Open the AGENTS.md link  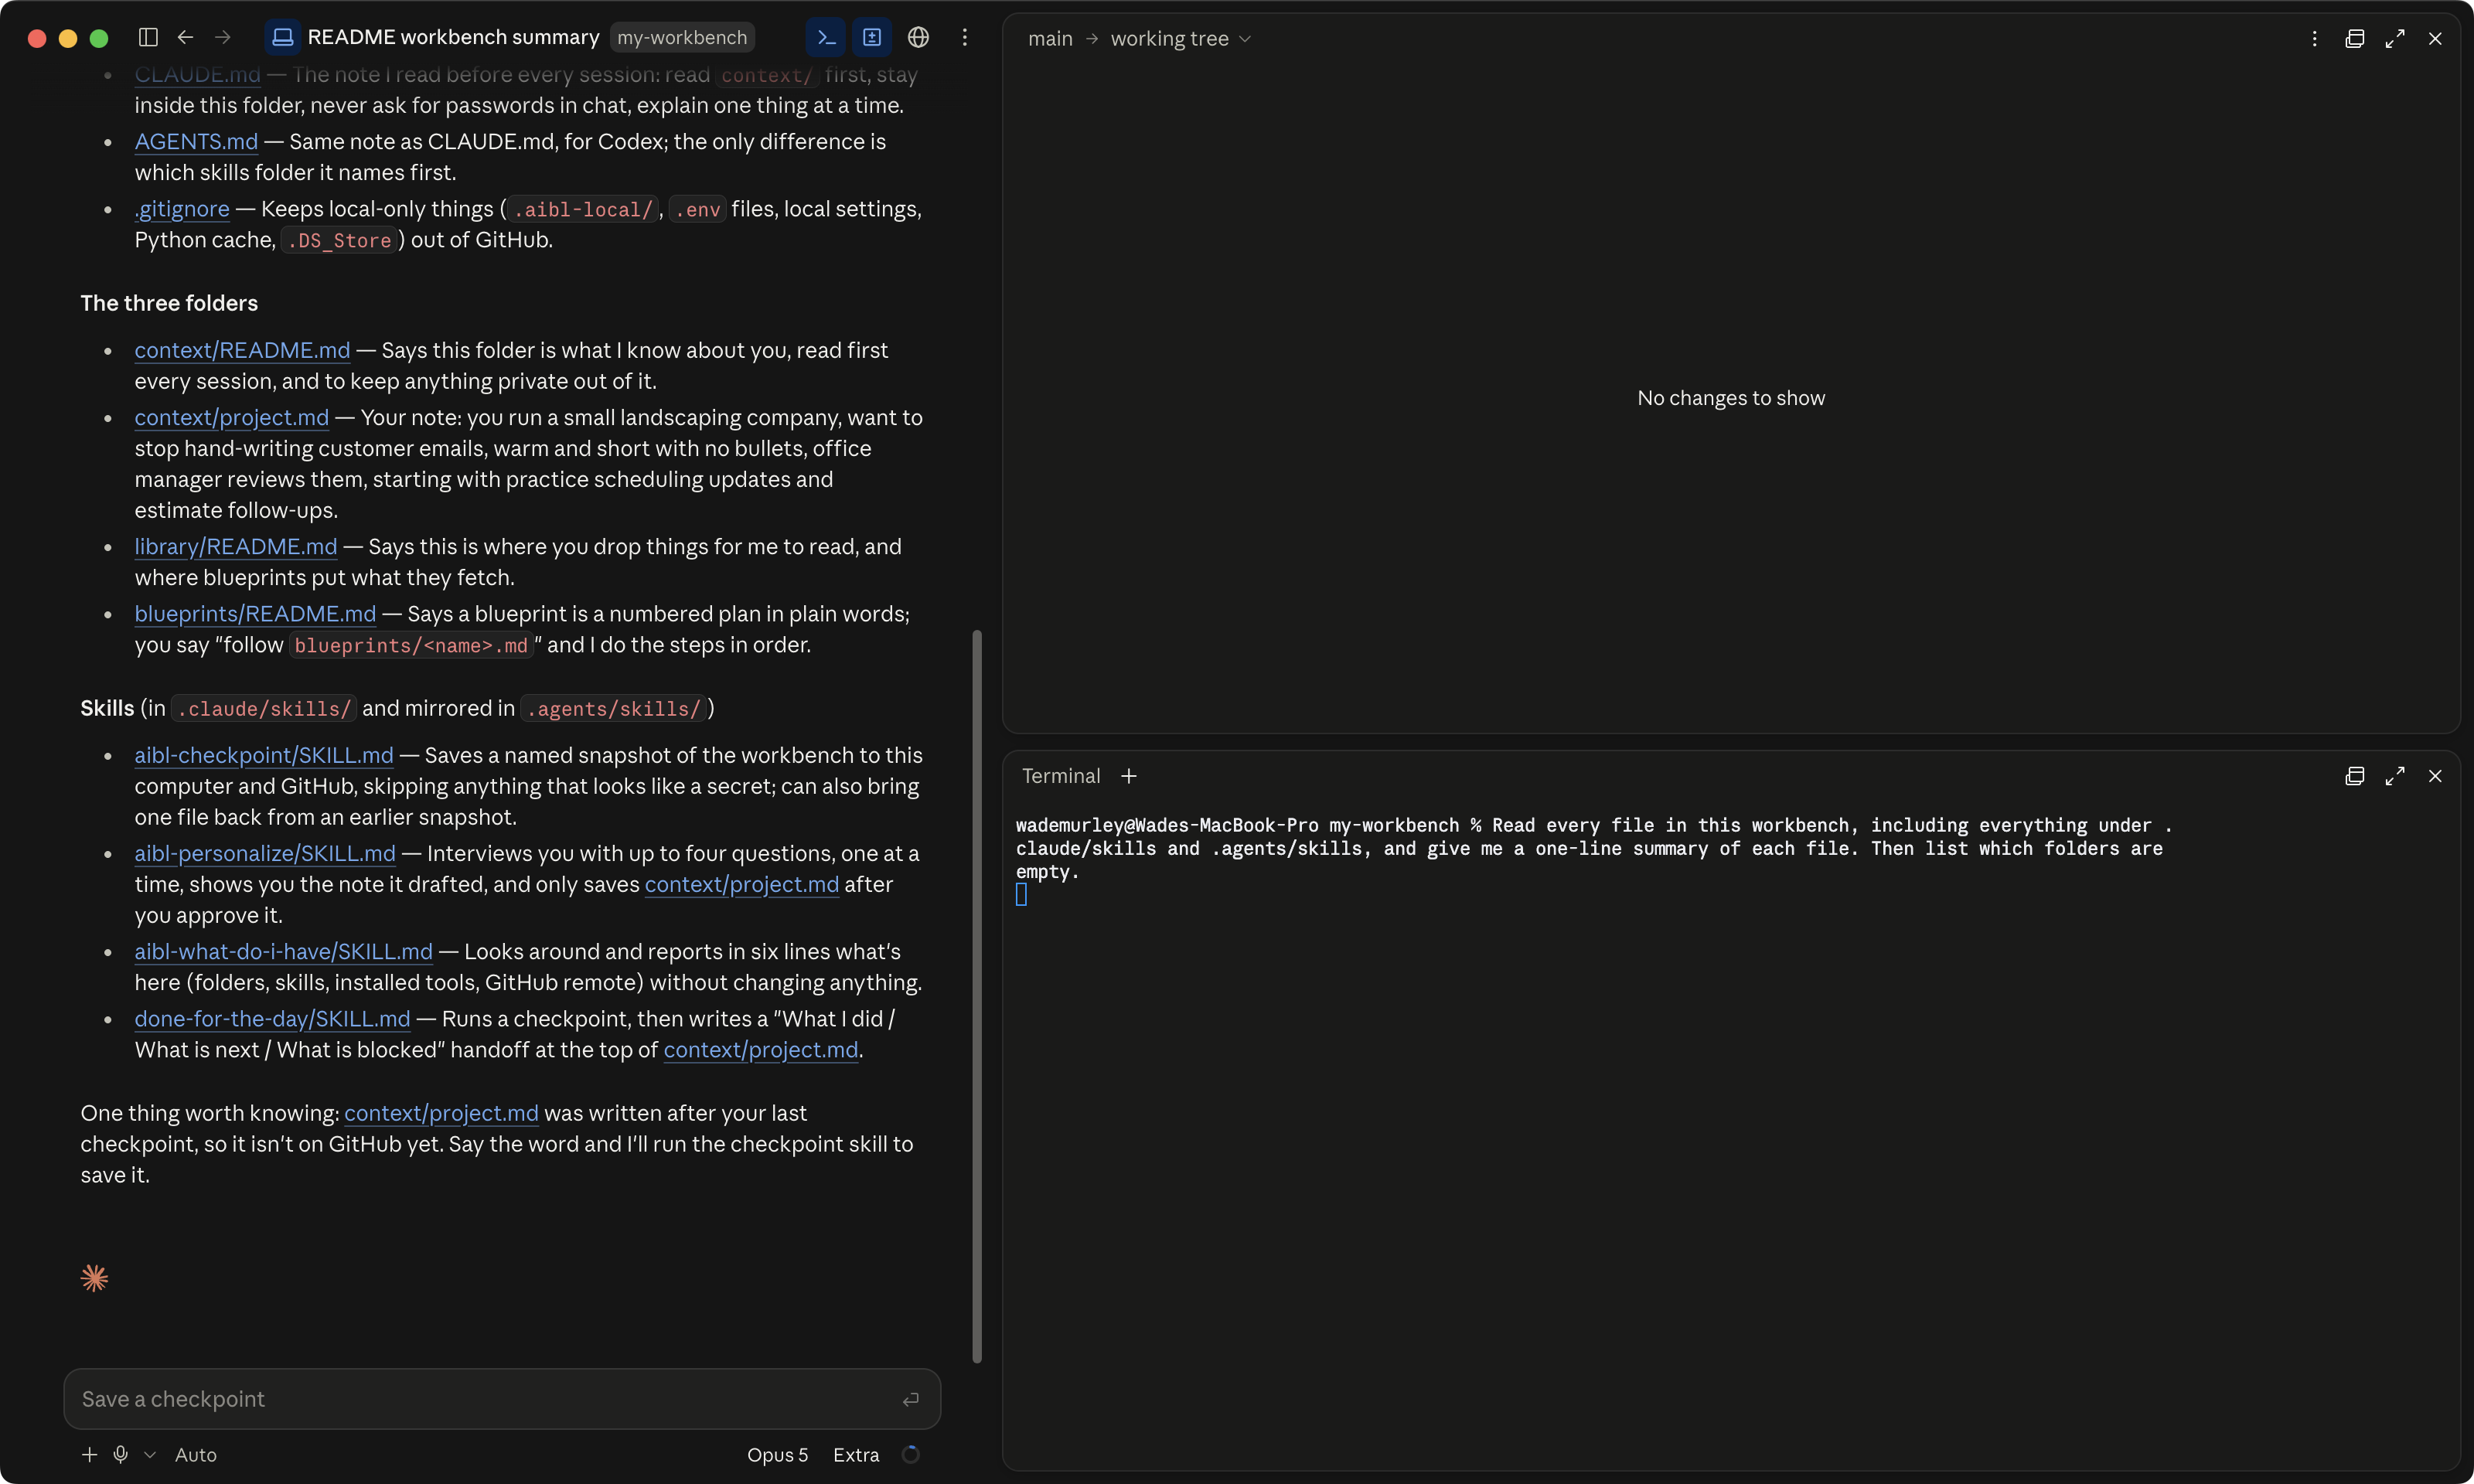196,141
